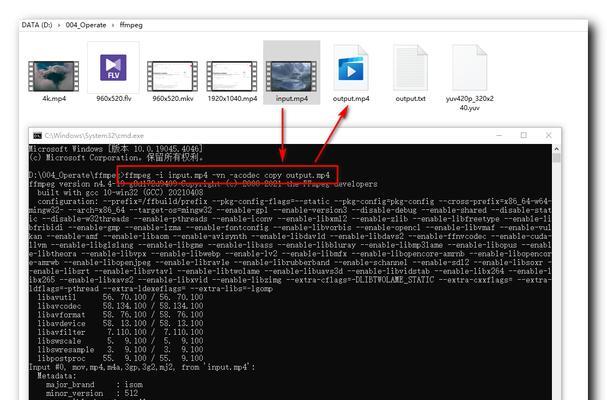Click the cmd scrollbar up arrow

point(557,149)
